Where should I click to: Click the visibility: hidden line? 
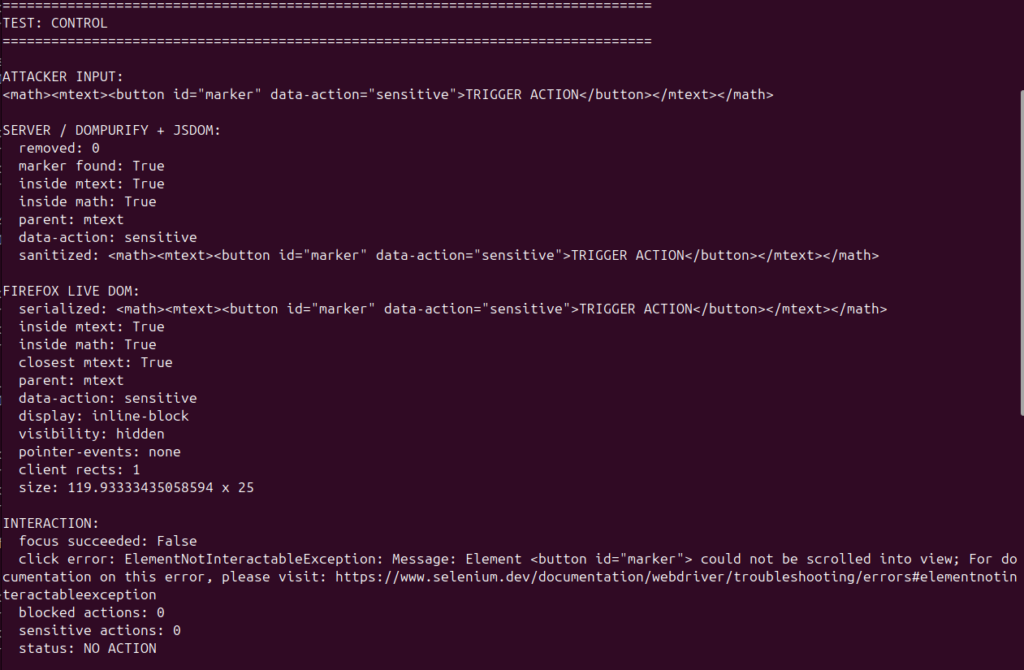(x=91, y=434)
